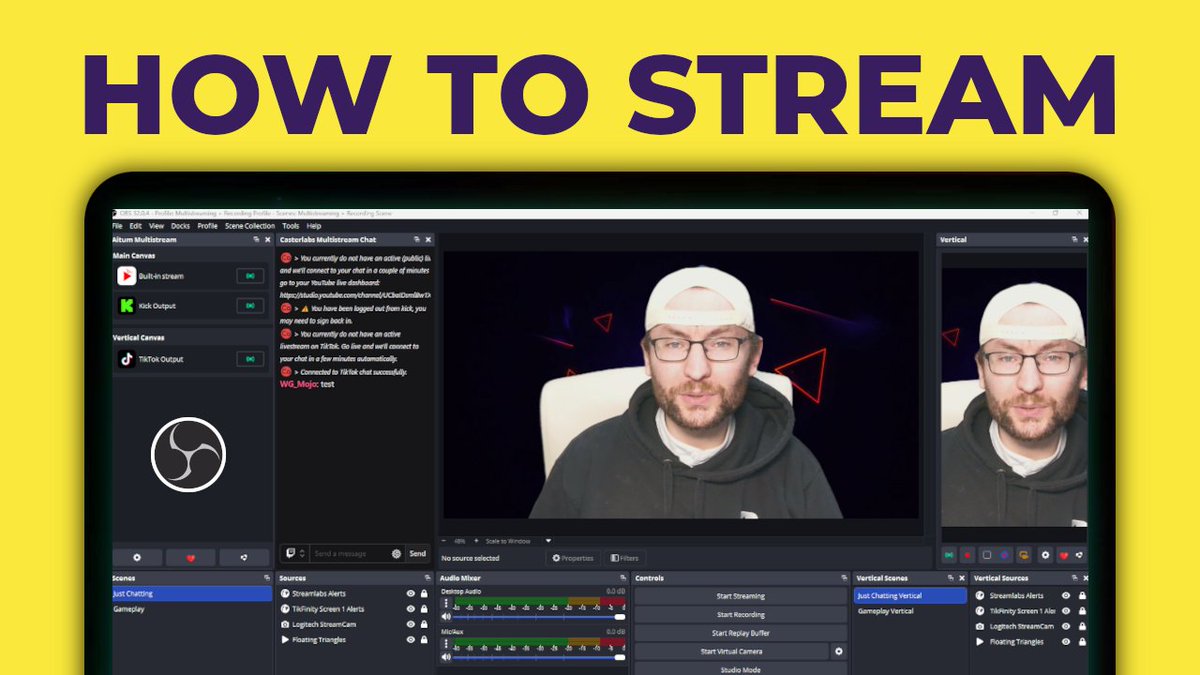Float the Casterlabs Multistream Chat dock

click(x=417, y=240)
